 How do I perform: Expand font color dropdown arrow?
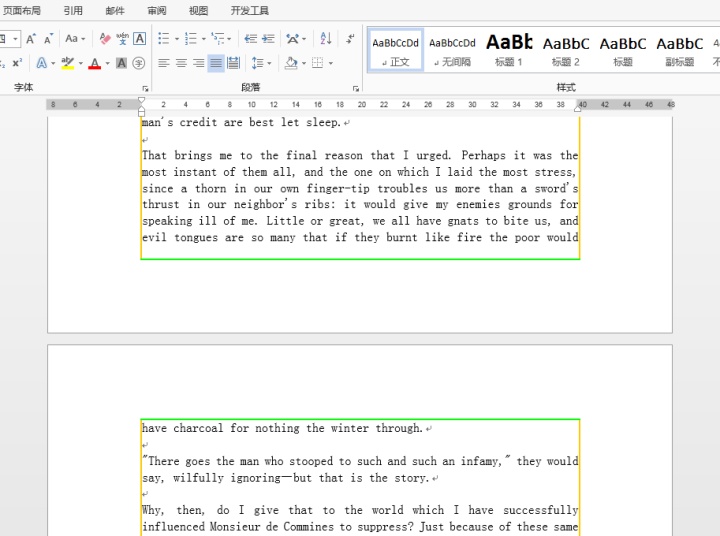tap(107, 63)
